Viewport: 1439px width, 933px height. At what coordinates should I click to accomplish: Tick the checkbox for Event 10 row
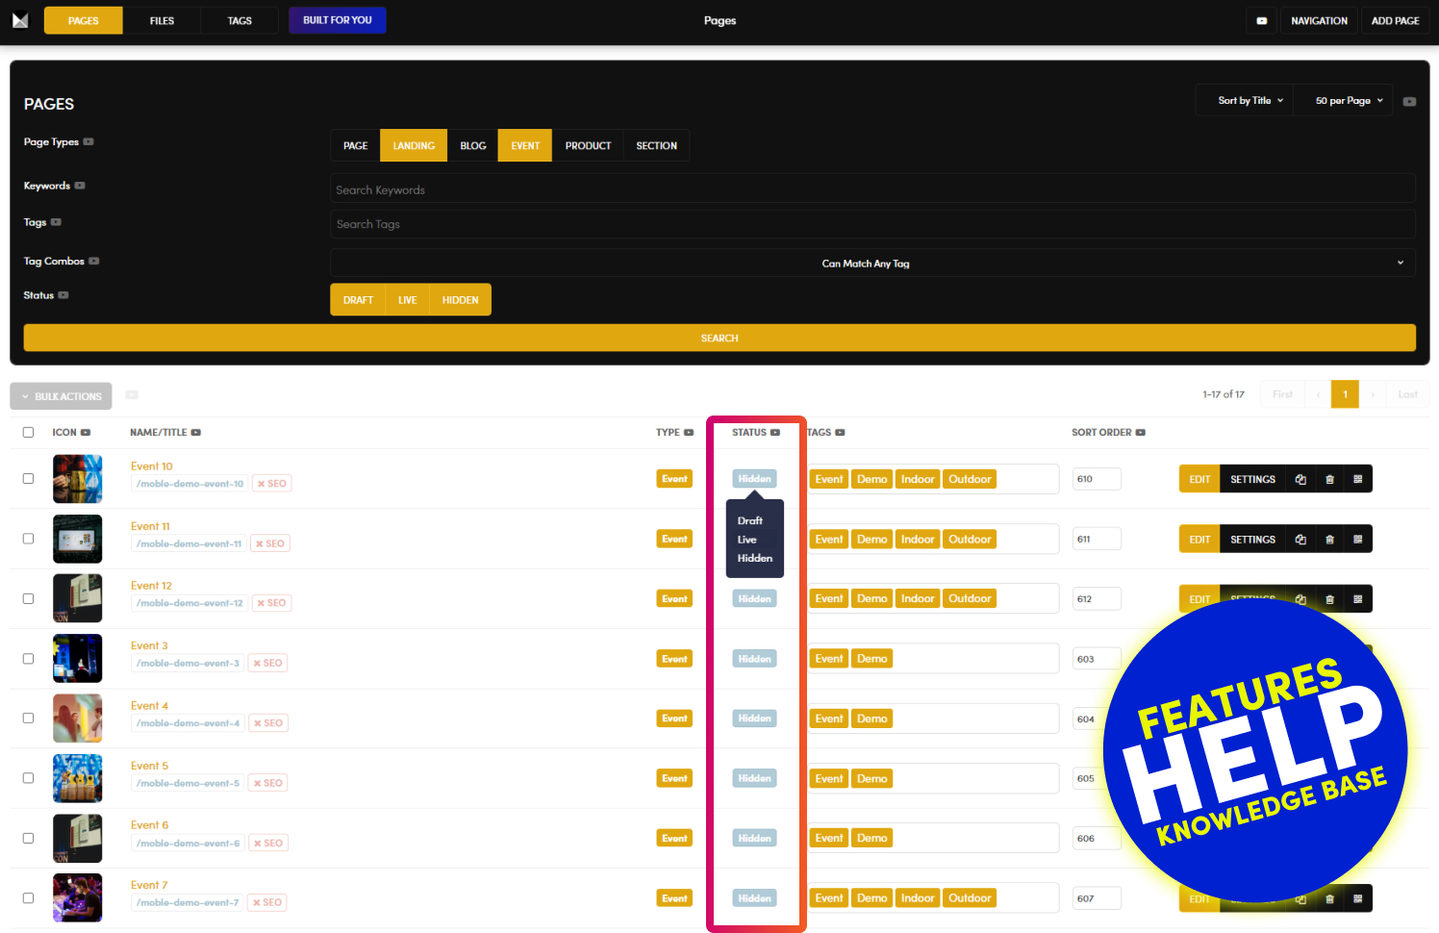(28, 479)
